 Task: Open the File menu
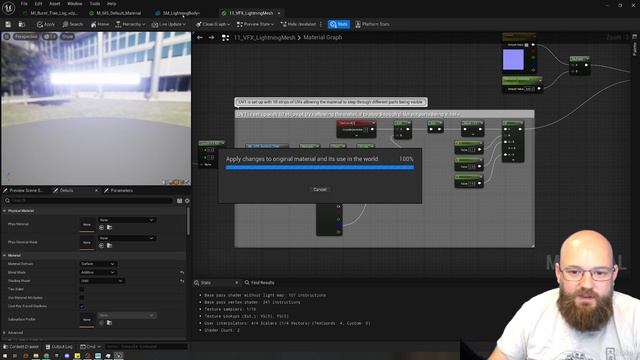click(x=24, y=4)
